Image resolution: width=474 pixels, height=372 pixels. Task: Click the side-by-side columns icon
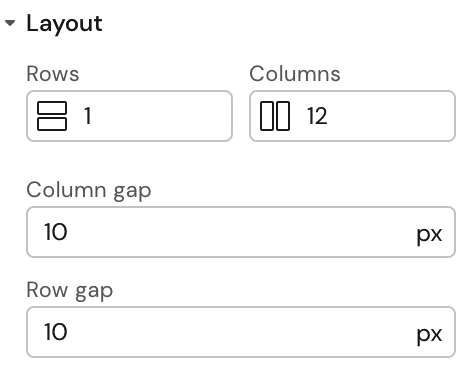pyautogui.click(x=275, y=116)
